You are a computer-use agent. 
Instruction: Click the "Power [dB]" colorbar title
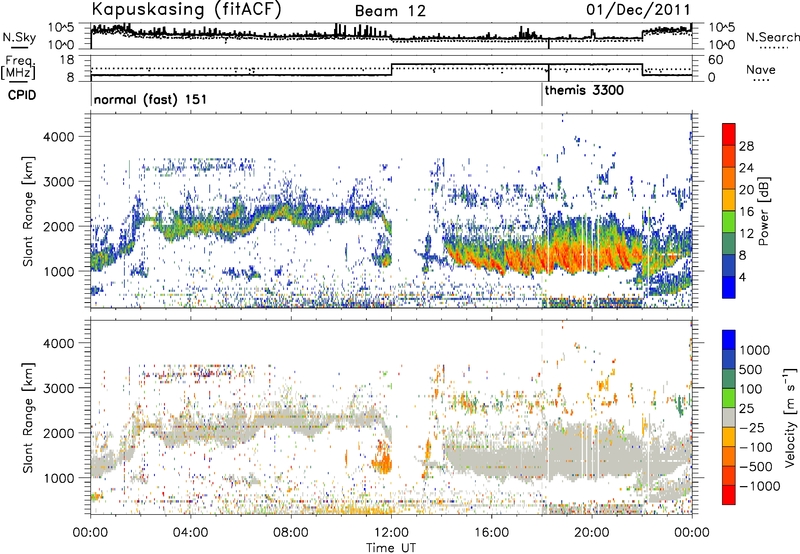point(763,211)
